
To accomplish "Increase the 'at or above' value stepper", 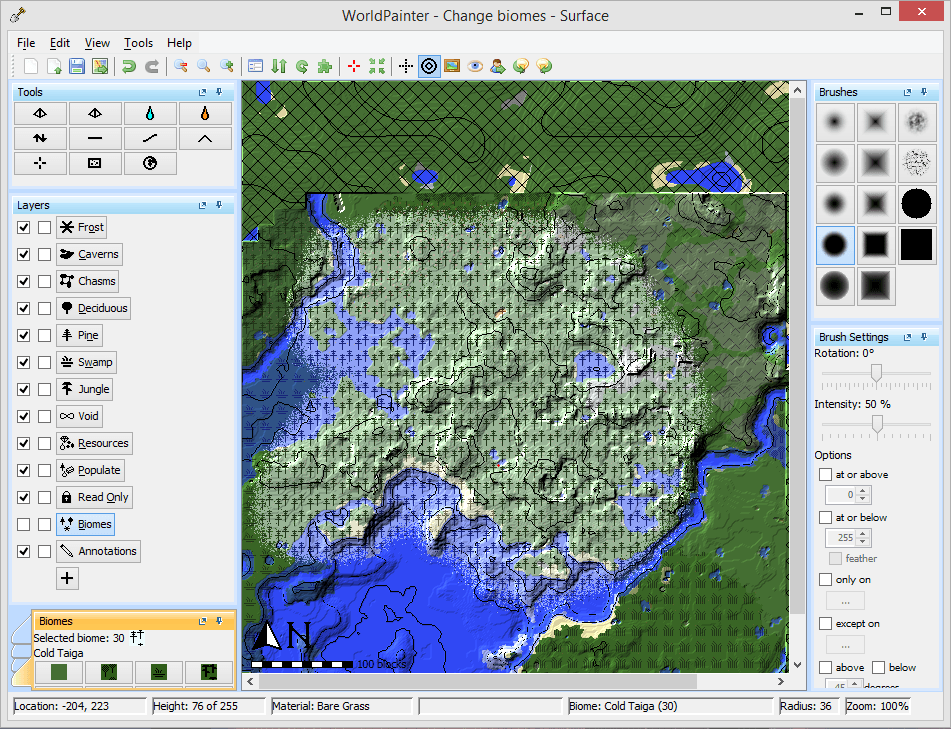I will click(x=864, y=490).
